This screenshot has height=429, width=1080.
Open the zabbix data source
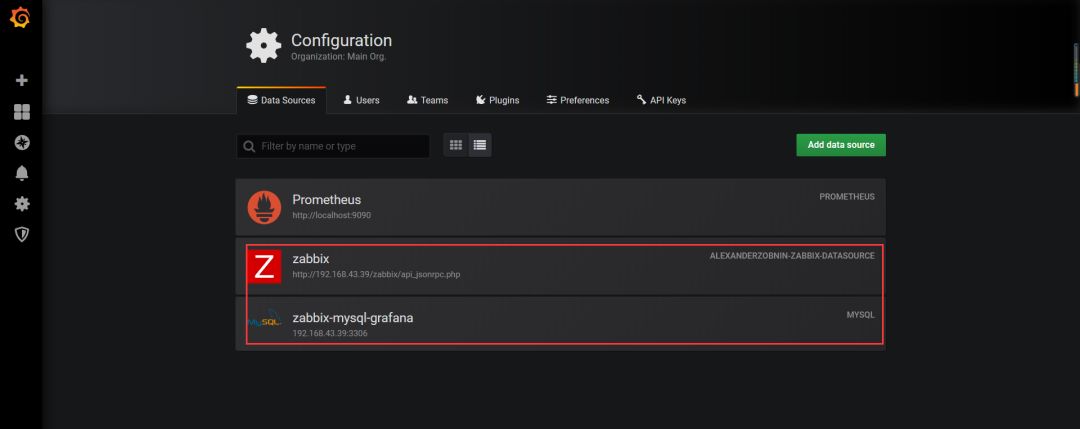pyautogui.click(x=561, y=266)
